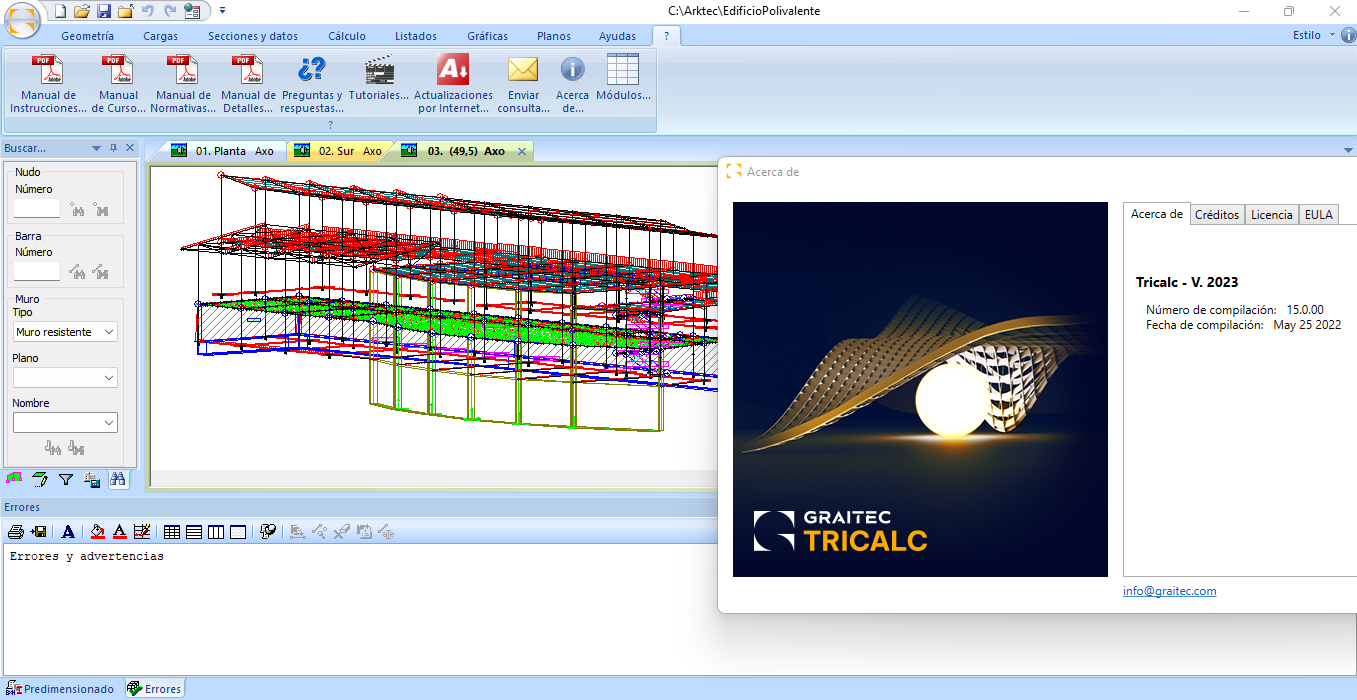Open the Licencia tab in Acerca de
The width and height of the screenshot is (1357, 700).
click(x=1271, y=215)
